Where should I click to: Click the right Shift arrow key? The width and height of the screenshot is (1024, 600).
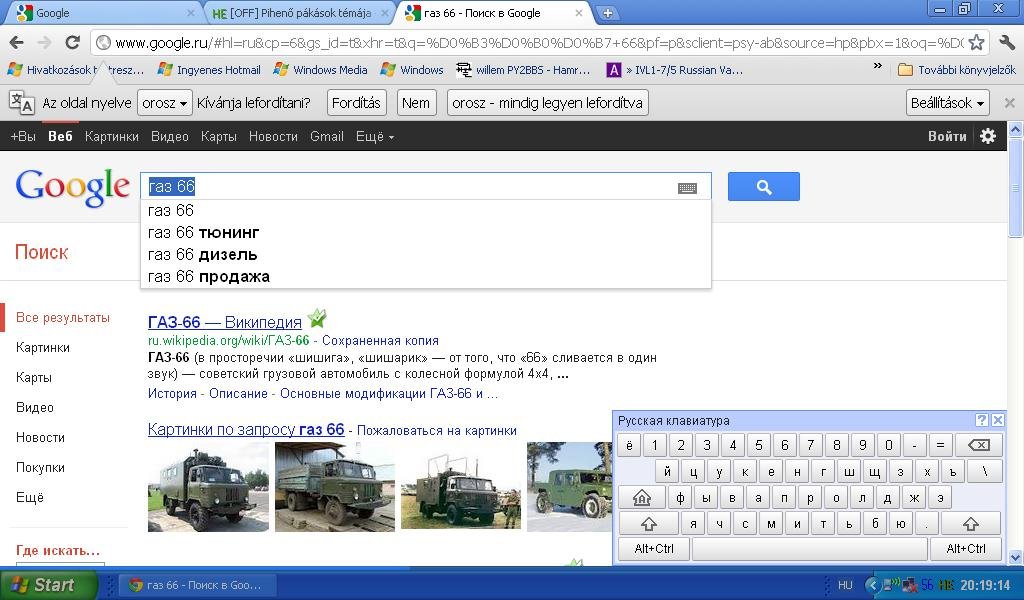[970, 523]
